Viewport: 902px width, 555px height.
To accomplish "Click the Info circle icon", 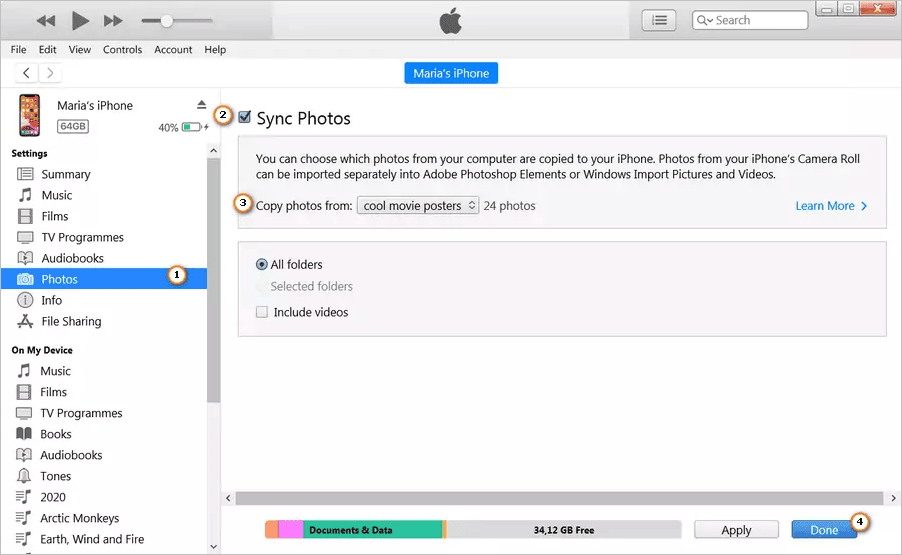I will pyautogui.click(x=25, y=300).
